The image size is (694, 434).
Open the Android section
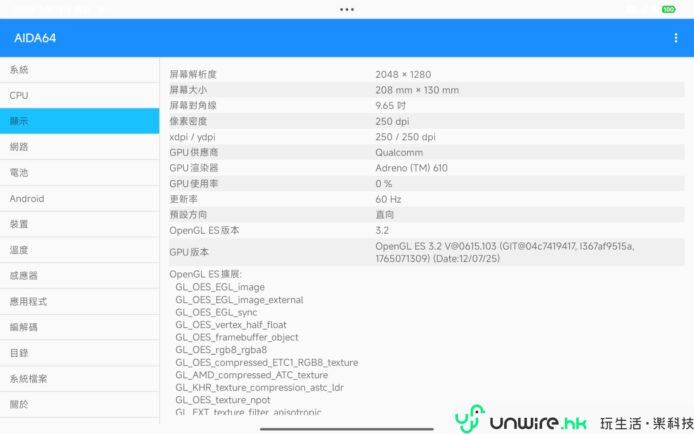point(80,199)
